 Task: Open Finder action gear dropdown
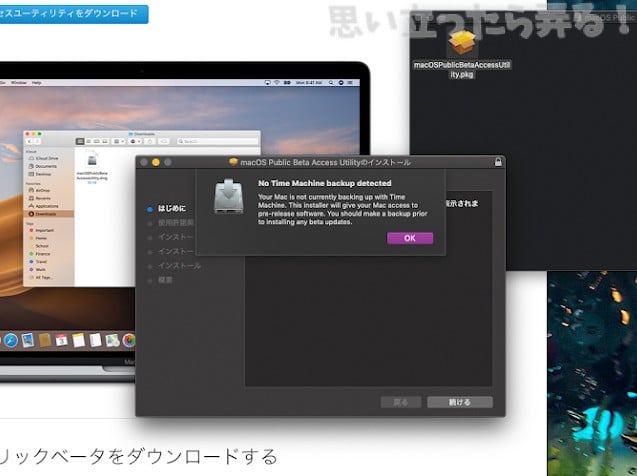[135, 141]
